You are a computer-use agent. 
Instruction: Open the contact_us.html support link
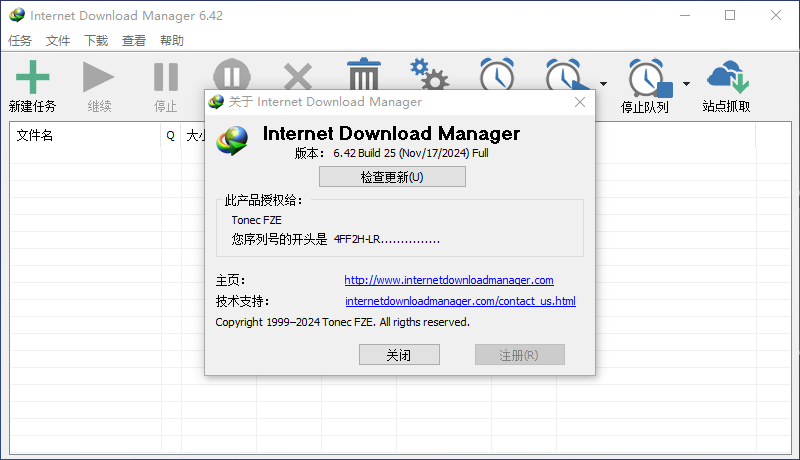click(x=460, y=301)
